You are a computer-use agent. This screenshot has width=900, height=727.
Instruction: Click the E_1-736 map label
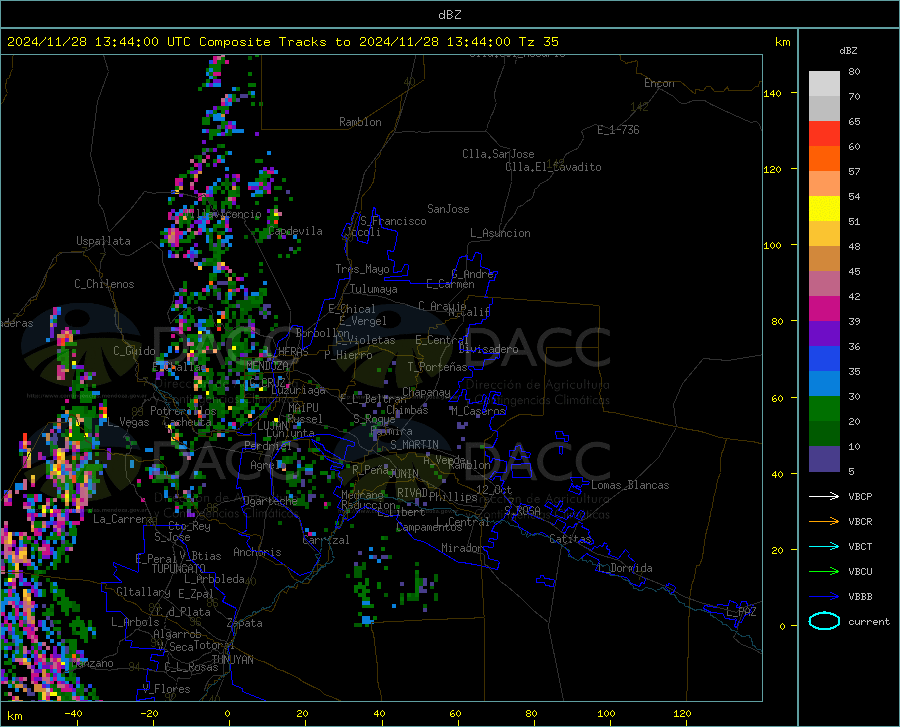pyautogui.click(x=618, y=130)
